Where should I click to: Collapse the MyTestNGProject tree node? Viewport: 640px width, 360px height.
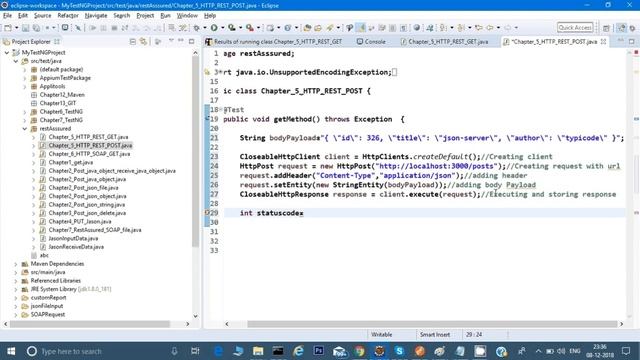(7, 53)
